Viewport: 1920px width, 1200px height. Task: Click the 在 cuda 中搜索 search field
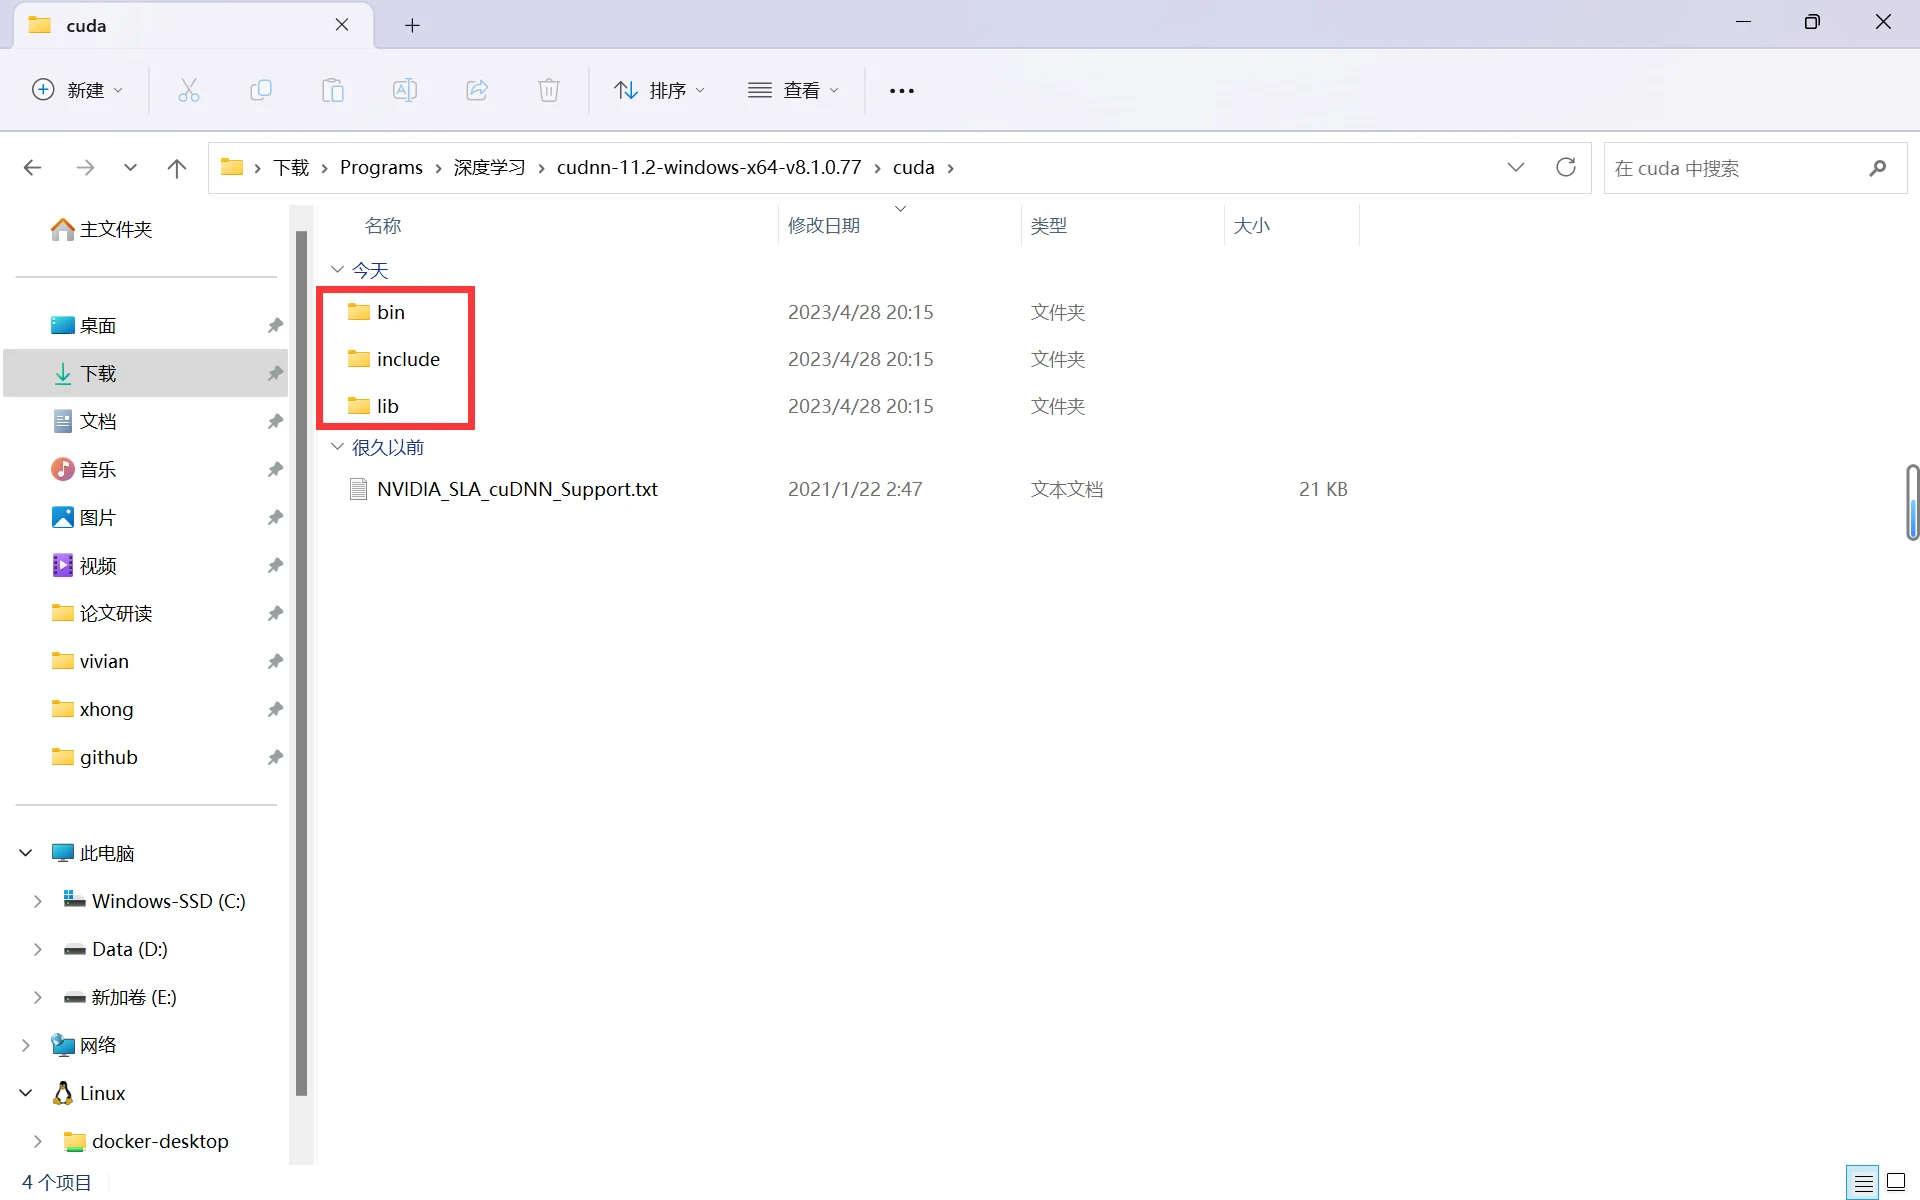coord(1738,168)
